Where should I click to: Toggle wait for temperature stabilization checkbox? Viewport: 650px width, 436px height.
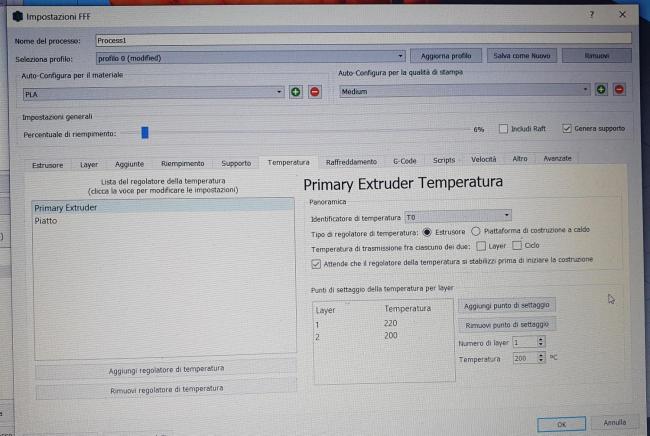point(316,264)
